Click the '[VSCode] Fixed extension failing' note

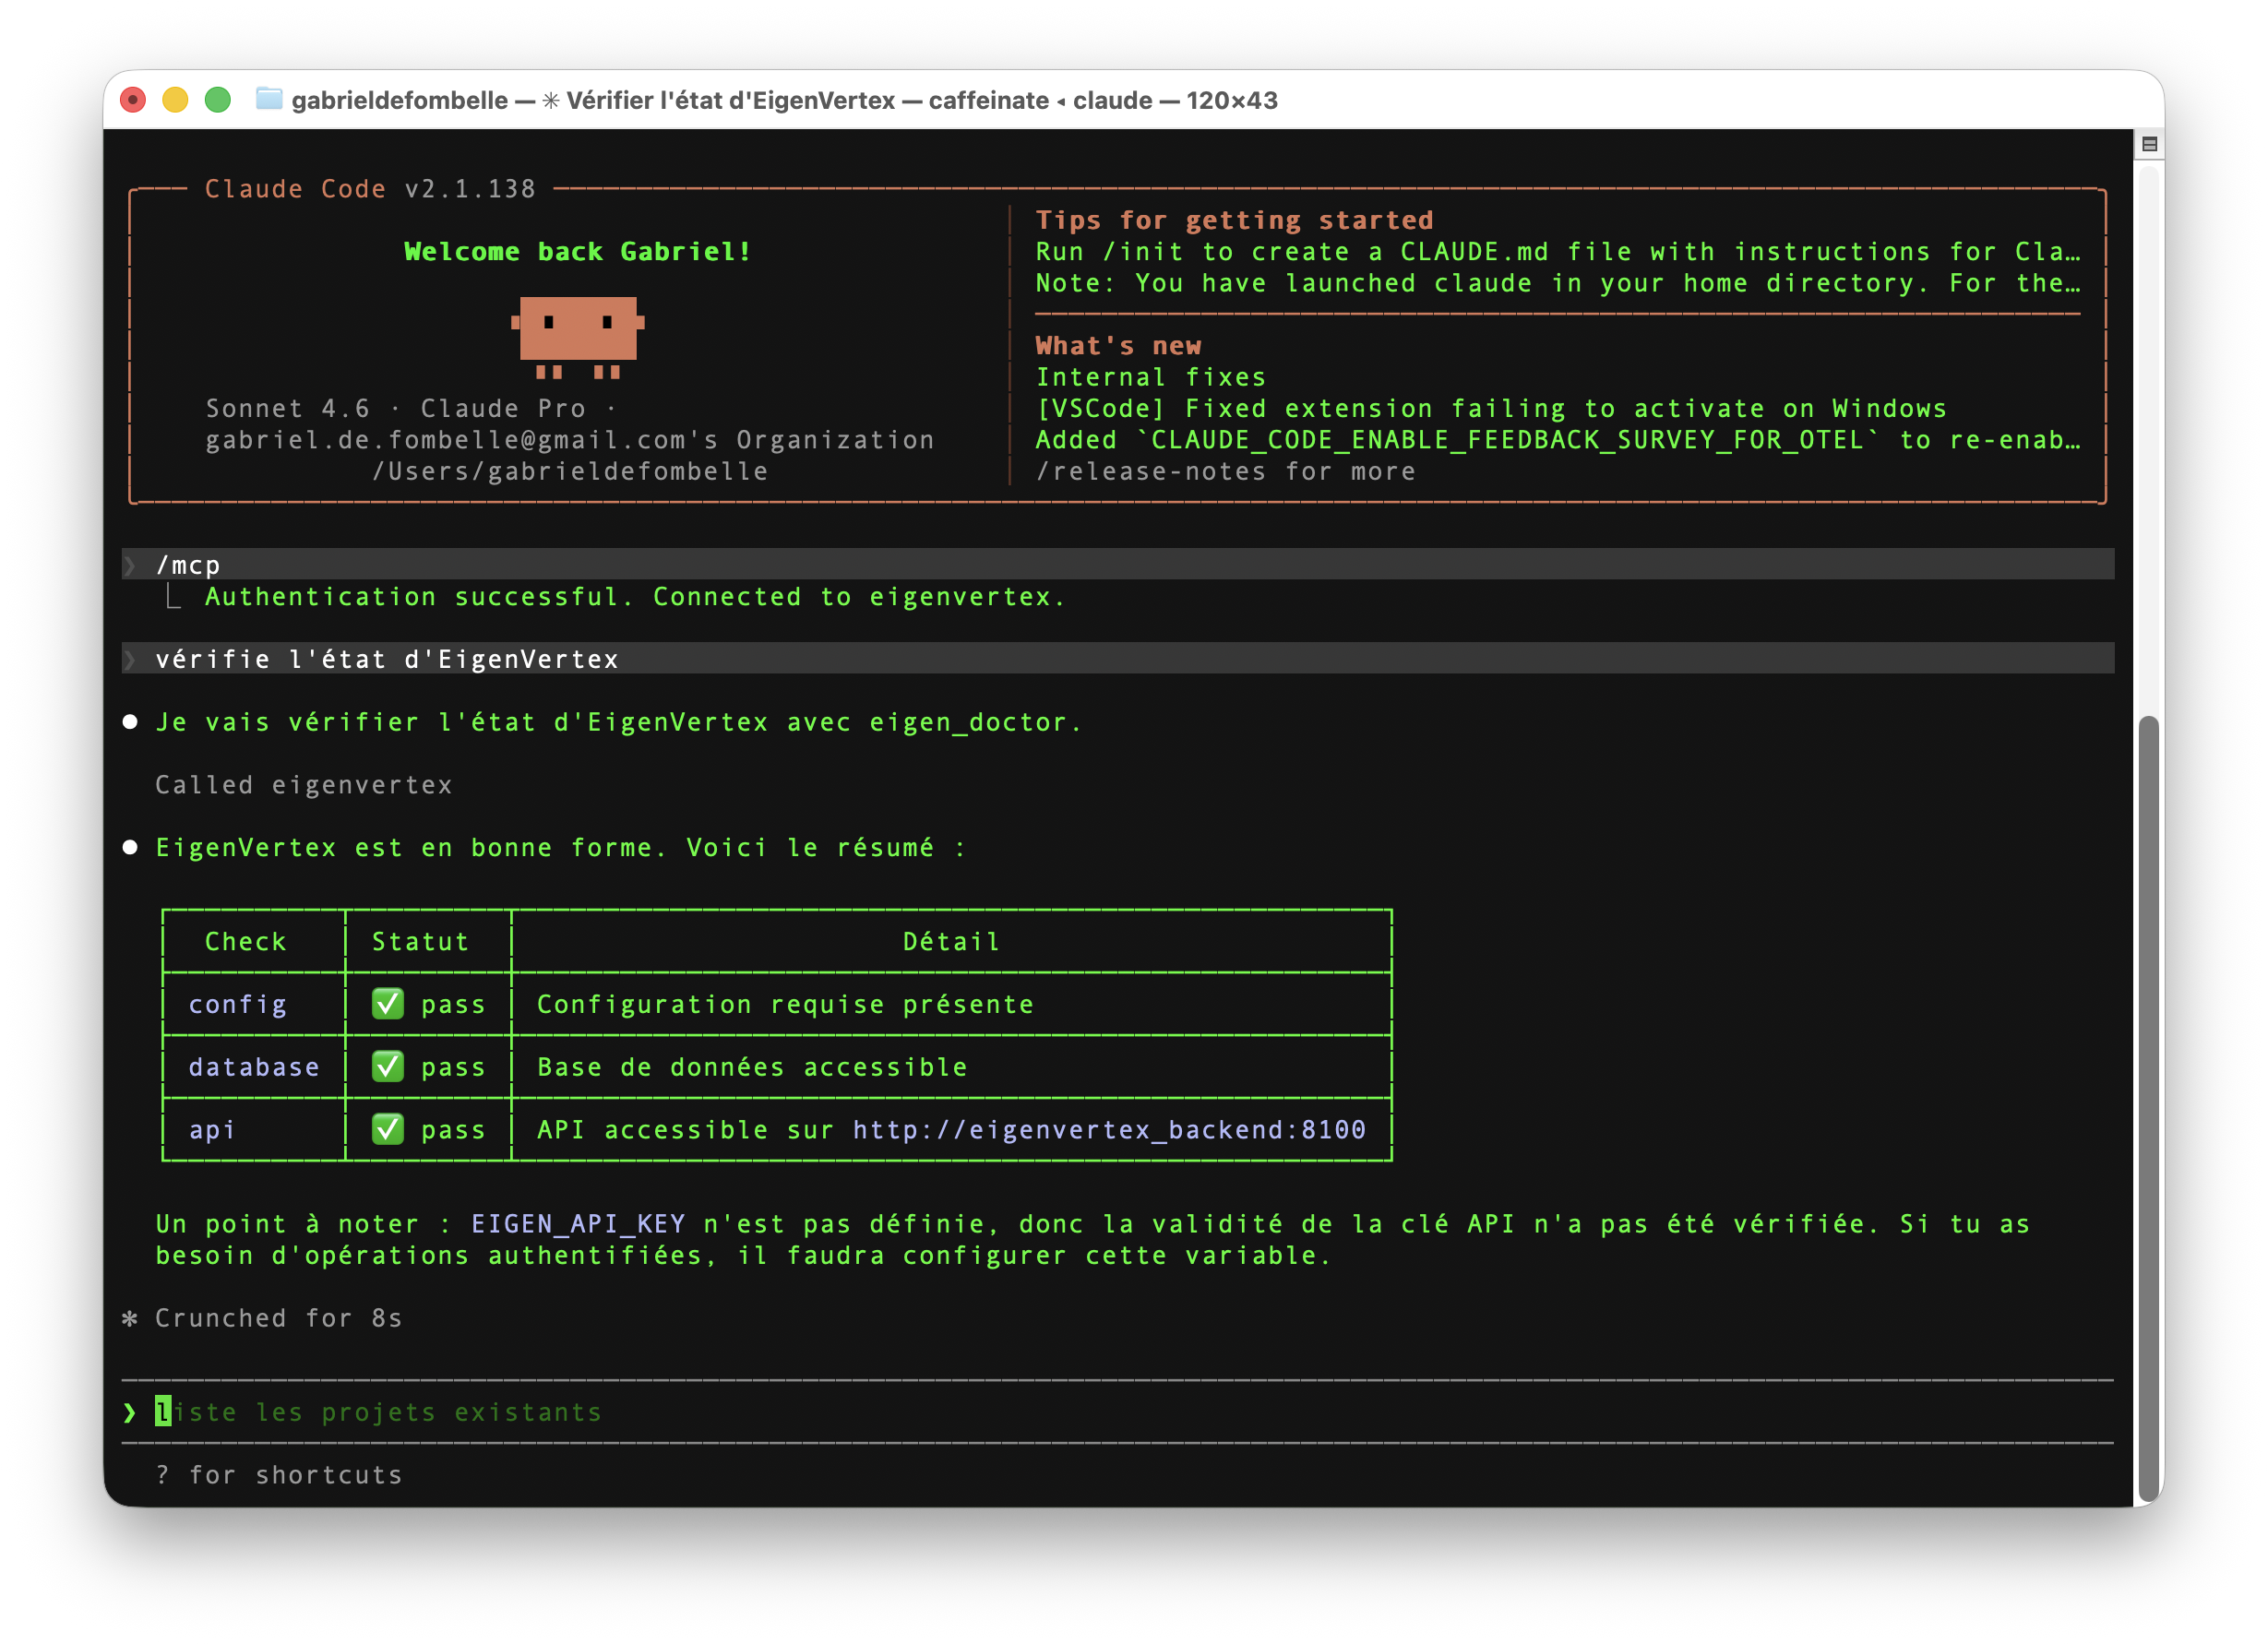pos(1491,408)
